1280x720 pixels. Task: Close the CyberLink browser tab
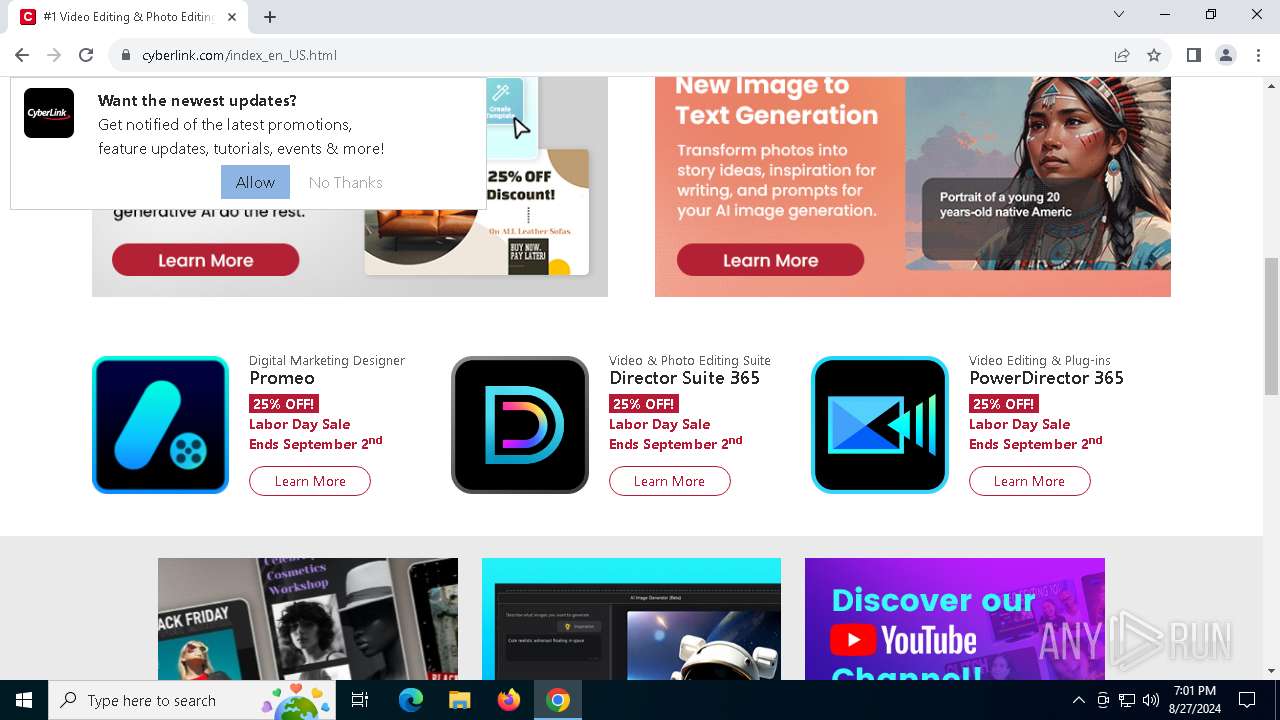232,17
